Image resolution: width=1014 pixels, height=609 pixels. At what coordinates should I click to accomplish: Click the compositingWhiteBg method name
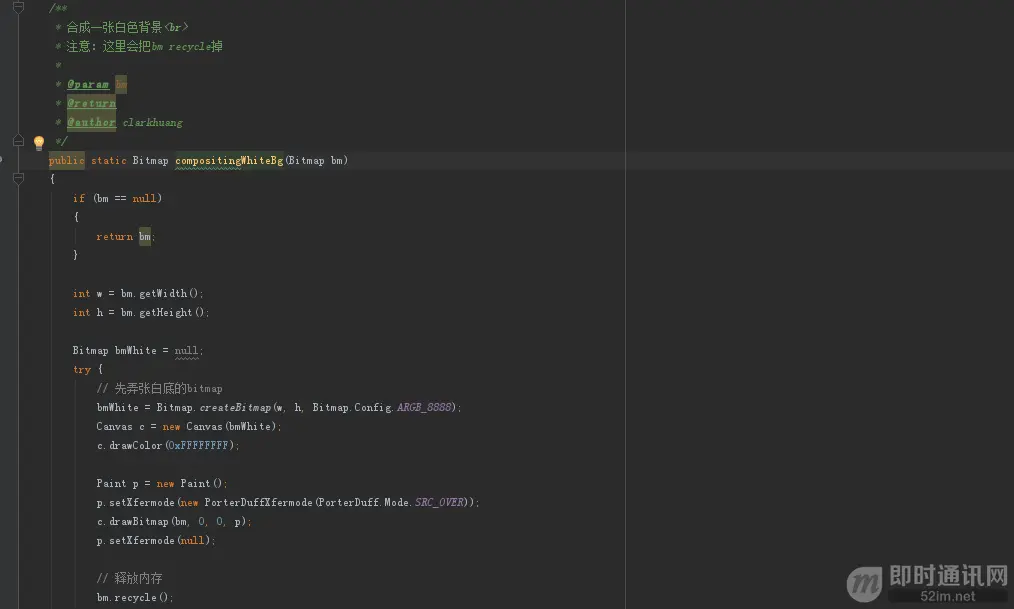[x=229, y=160]
